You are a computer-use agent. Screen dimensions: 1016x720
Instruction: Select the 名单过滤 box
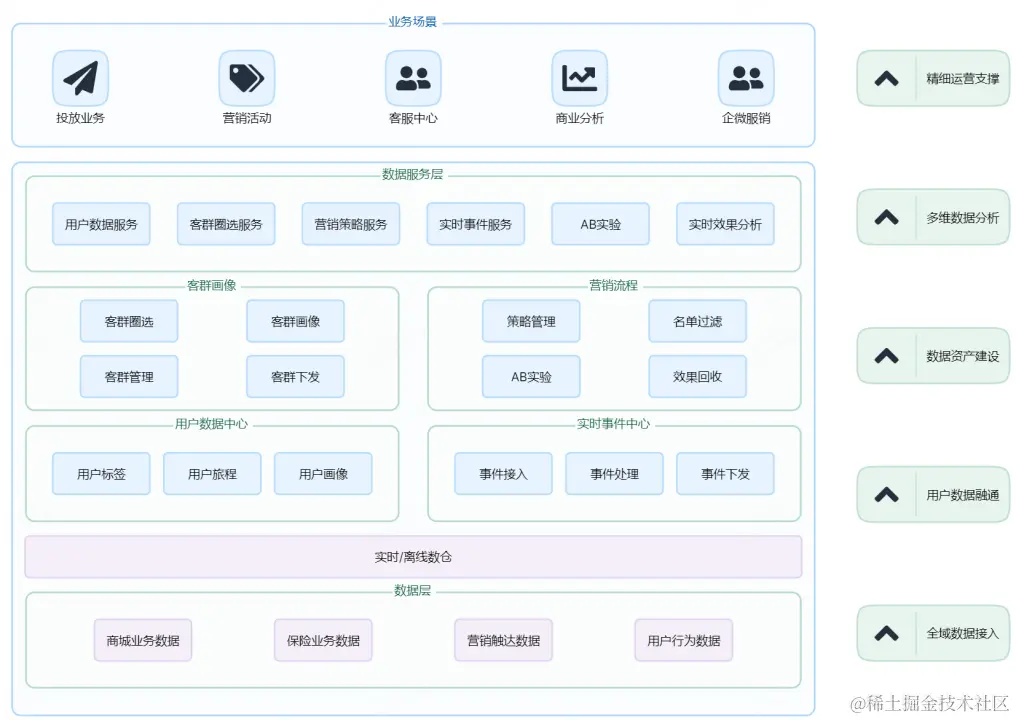coord(697,321)
